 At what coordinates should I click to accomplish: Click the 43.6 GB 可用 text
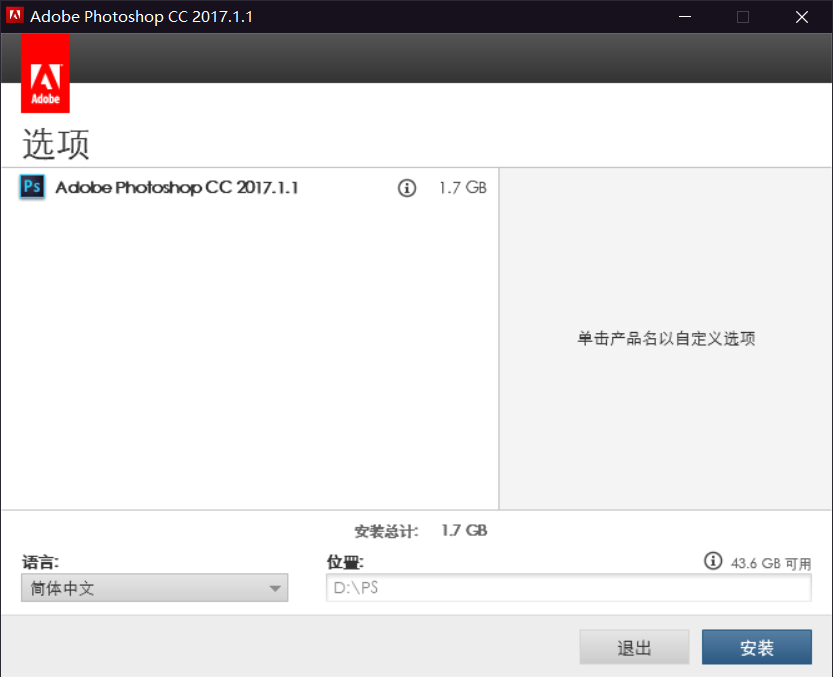tap(771, 563)
